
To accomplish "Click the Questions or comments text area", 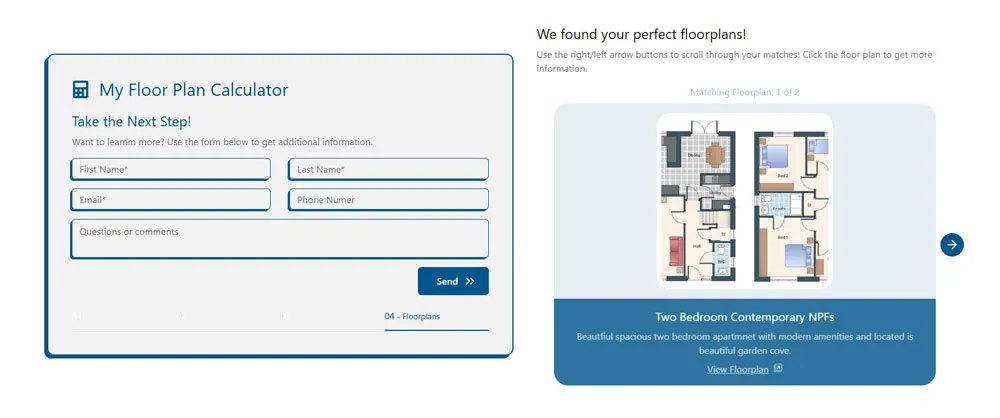I will pos(279,239).
